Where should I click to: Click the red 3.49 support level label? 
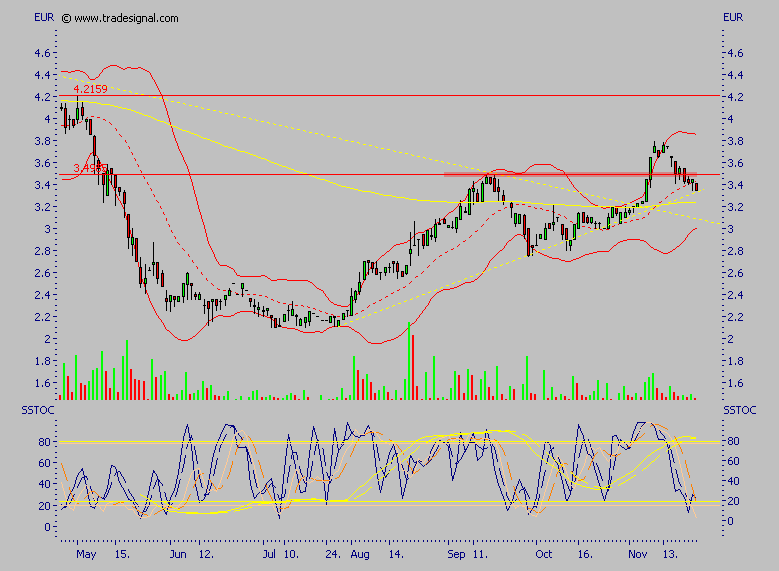[88, 168]
